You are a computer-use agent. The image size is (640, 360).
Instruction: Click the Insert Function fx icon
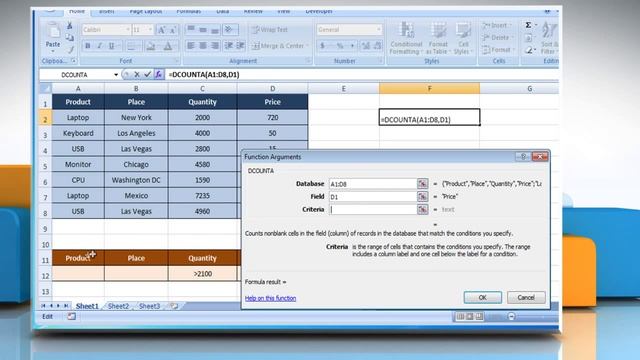coord(158,74)
